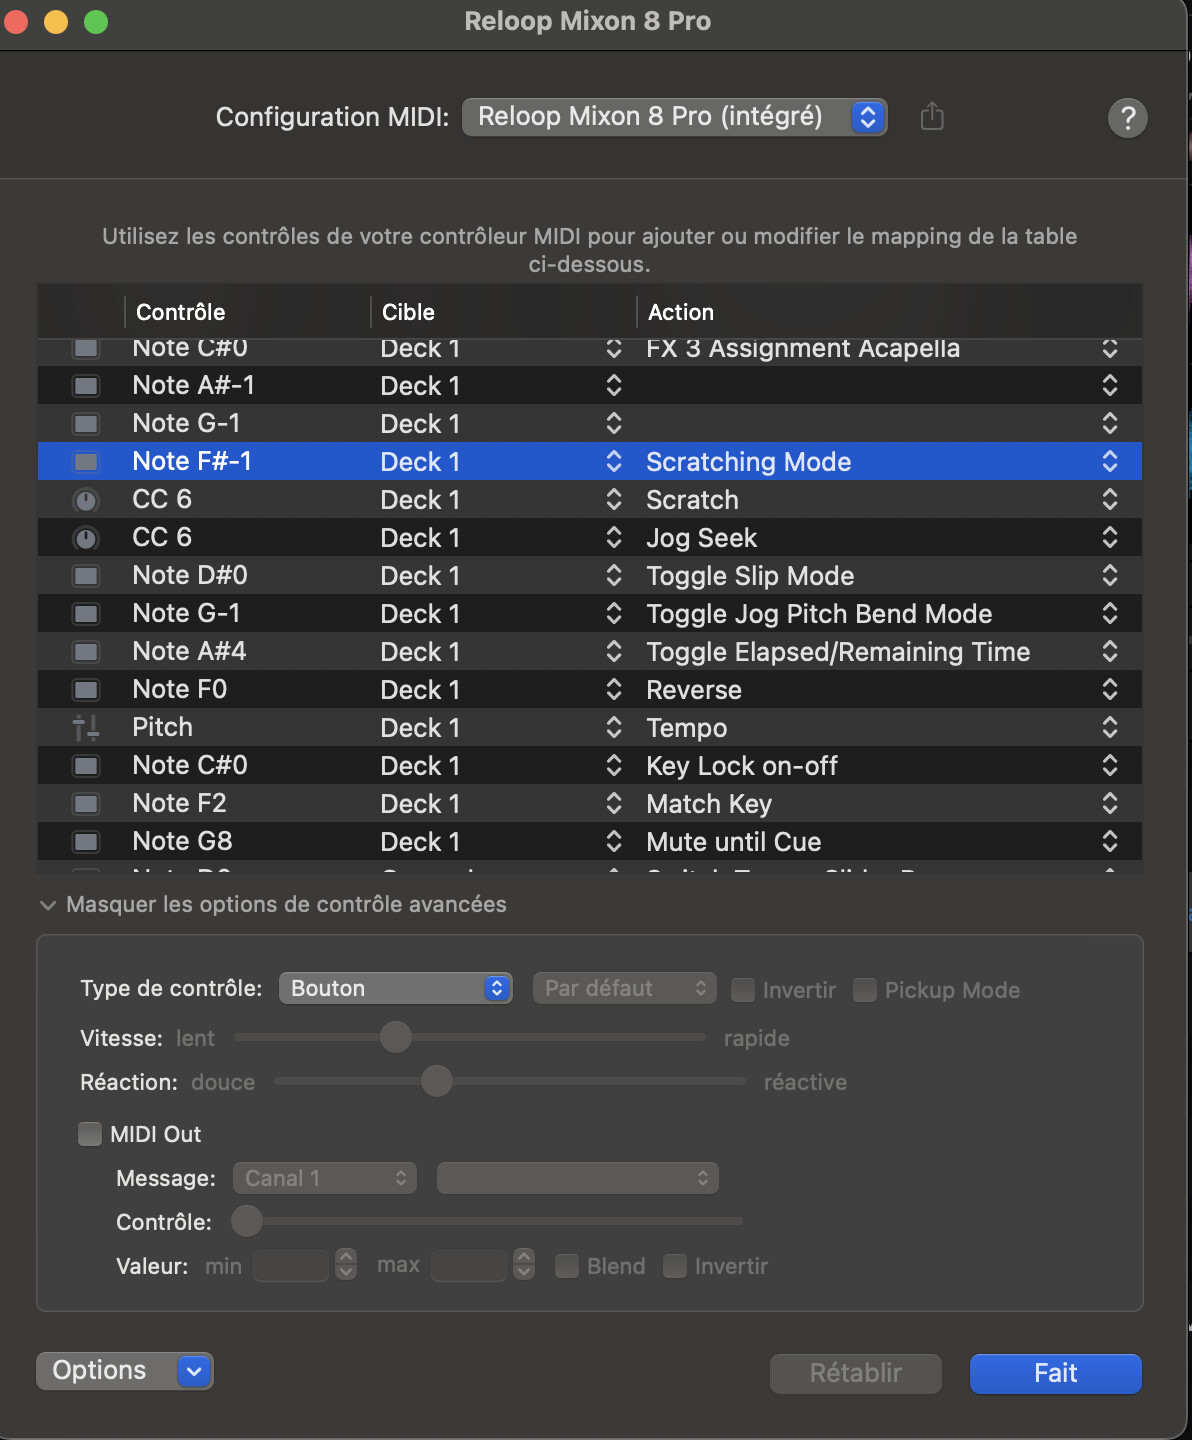Click the Valeur max input field
Viewport: 1192px width, 1440px height.
469,1265
